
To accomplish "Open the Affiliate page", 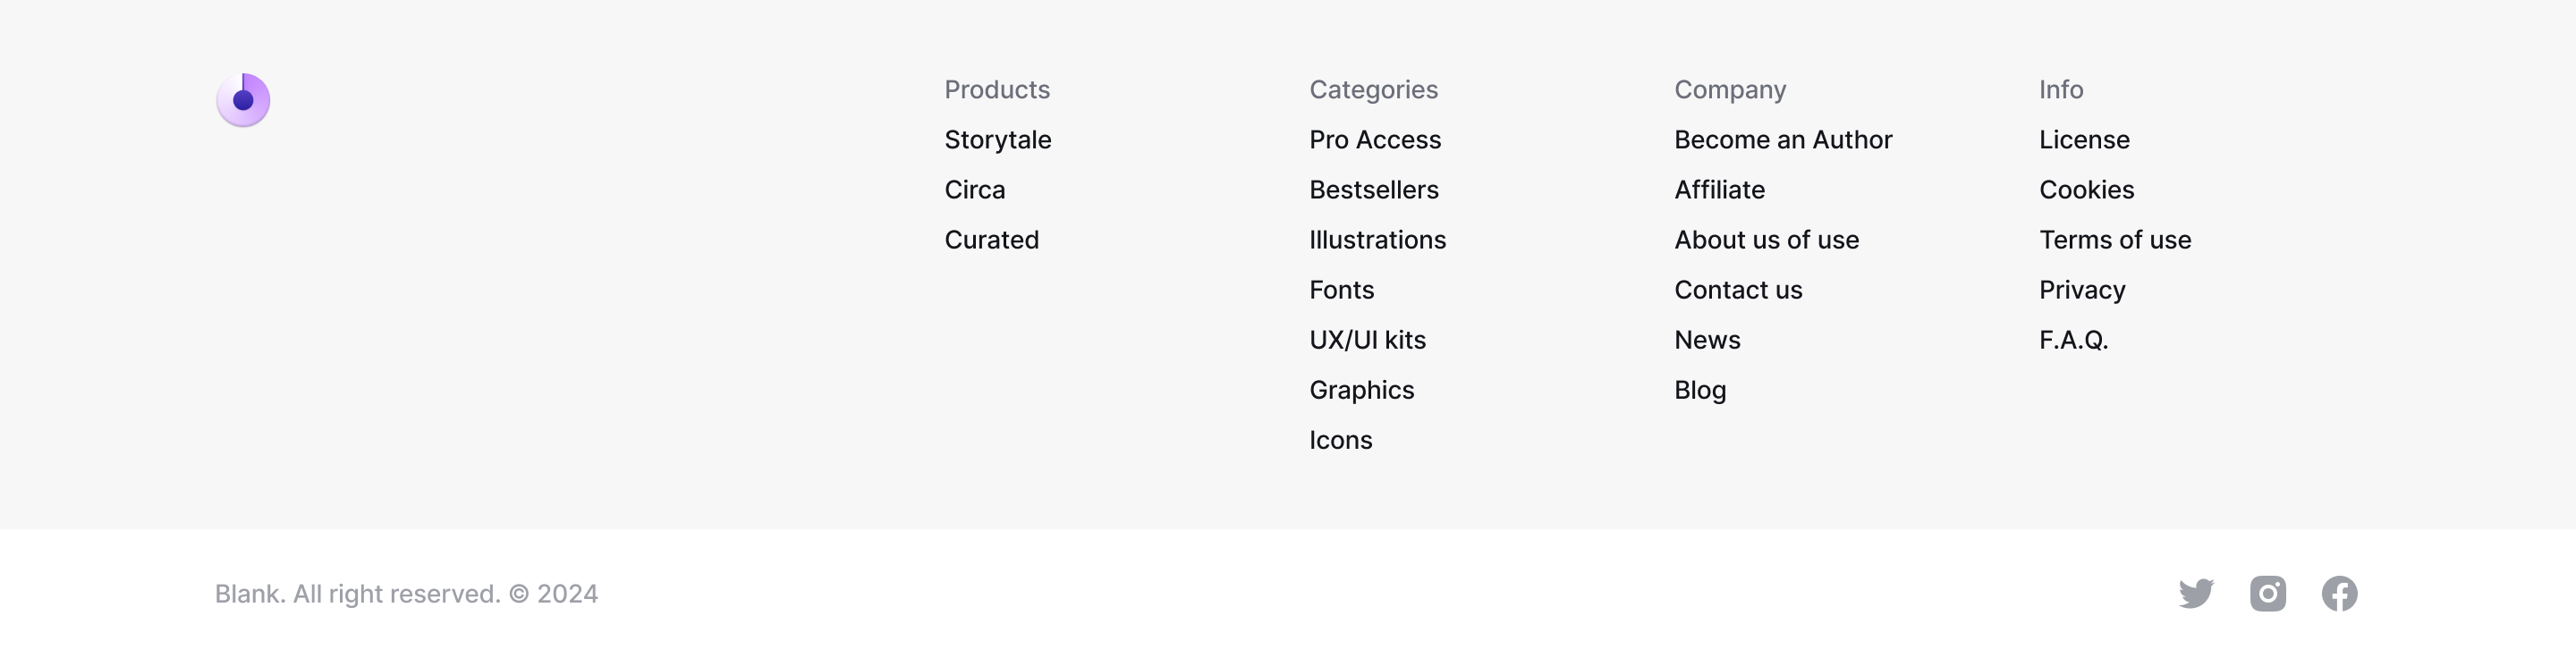I will pyautogui.click(x=1720, y=189).
